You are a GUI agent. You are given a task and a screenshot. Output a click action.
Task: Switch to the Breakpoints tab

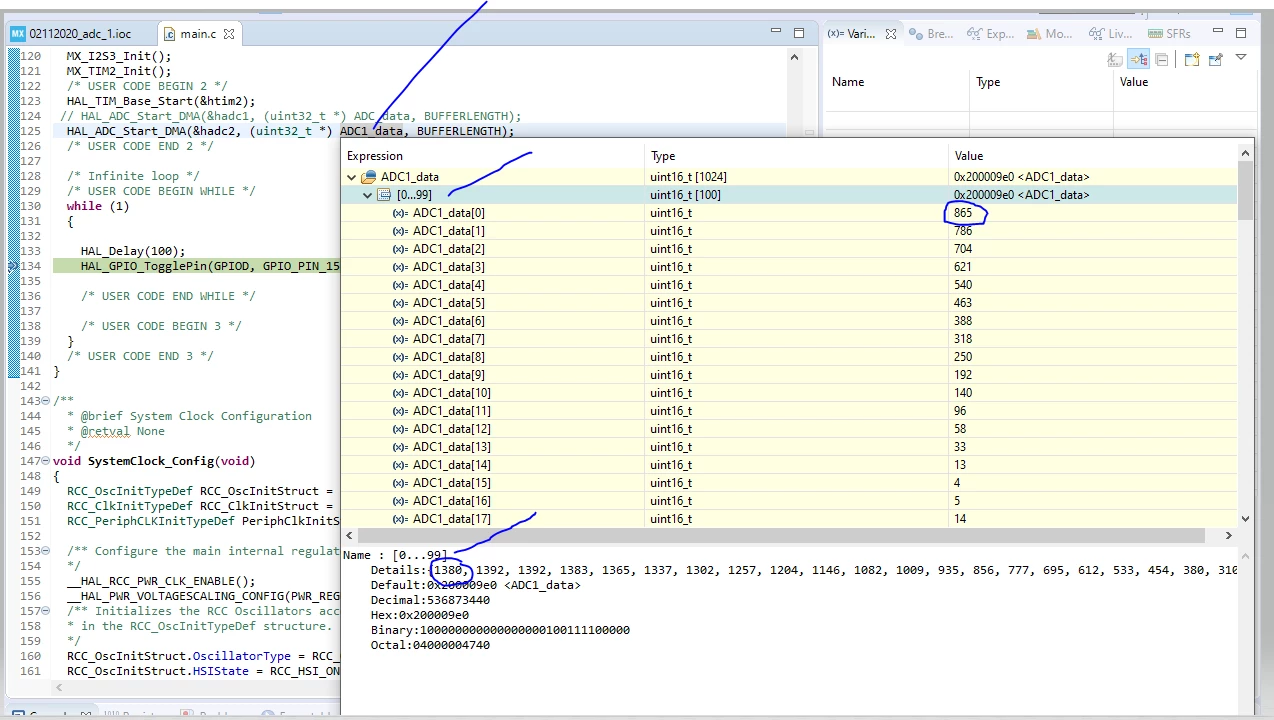(931, 33)
